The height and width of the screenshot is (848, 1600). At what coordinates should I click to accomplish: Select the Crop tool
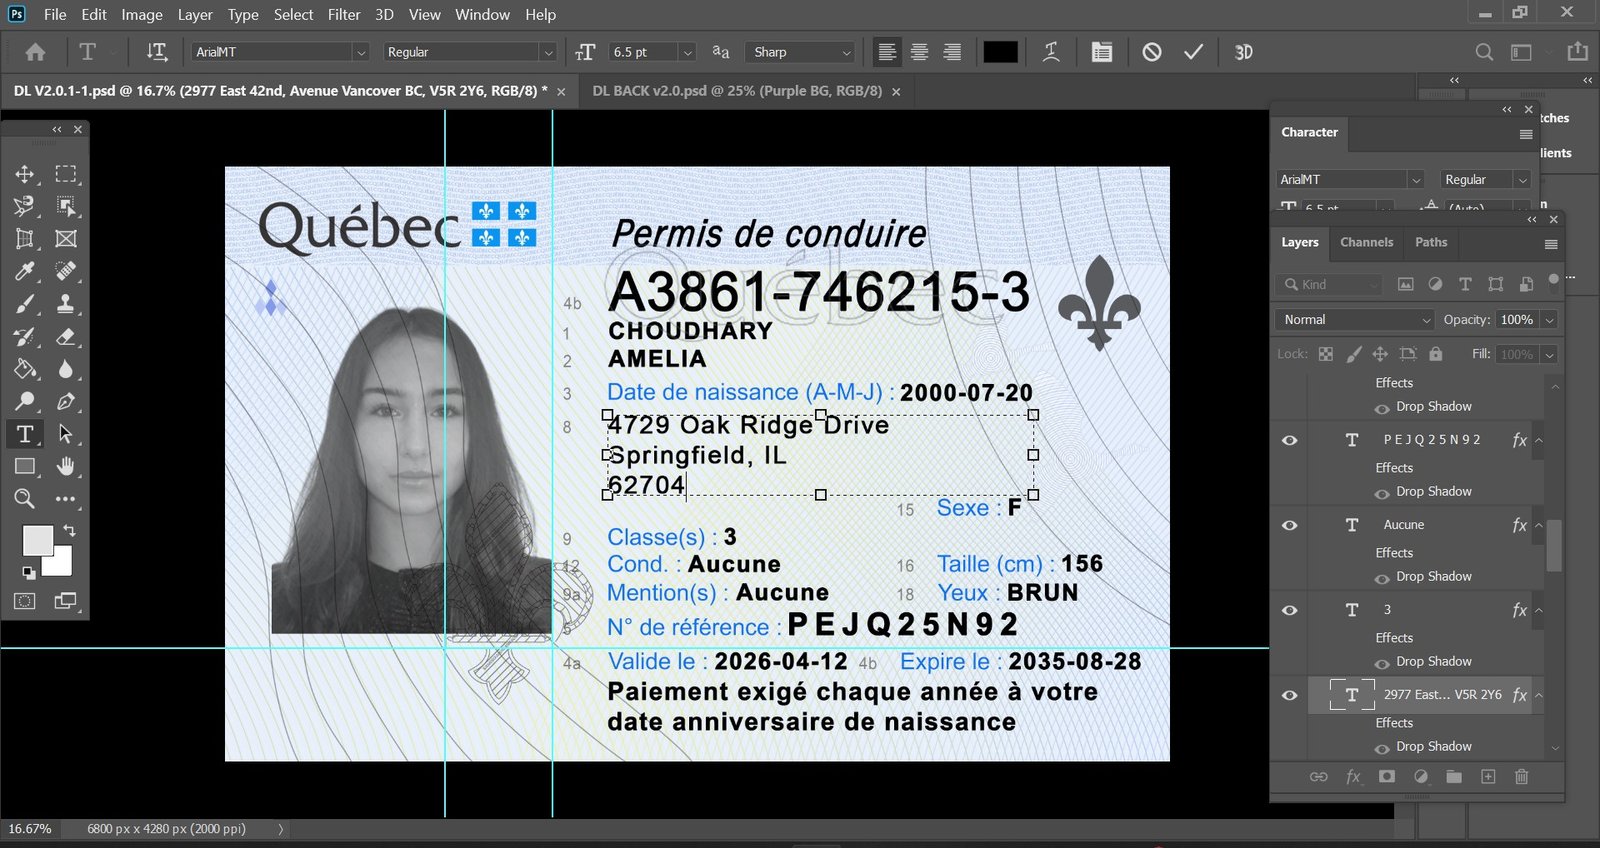pyautogui.click(x=25, y=239)
